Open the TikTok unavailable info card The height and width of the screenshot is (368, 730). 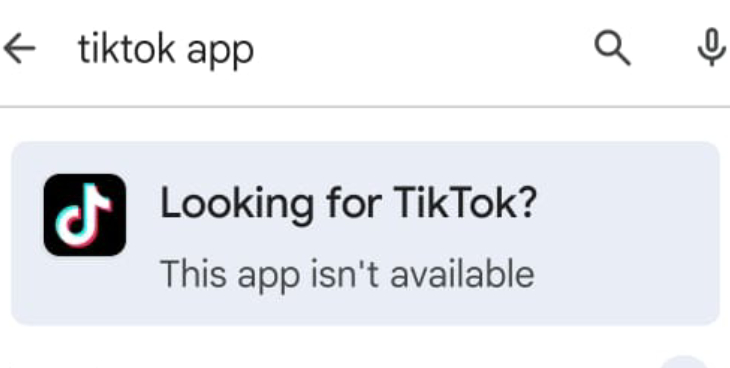(365, 233)
